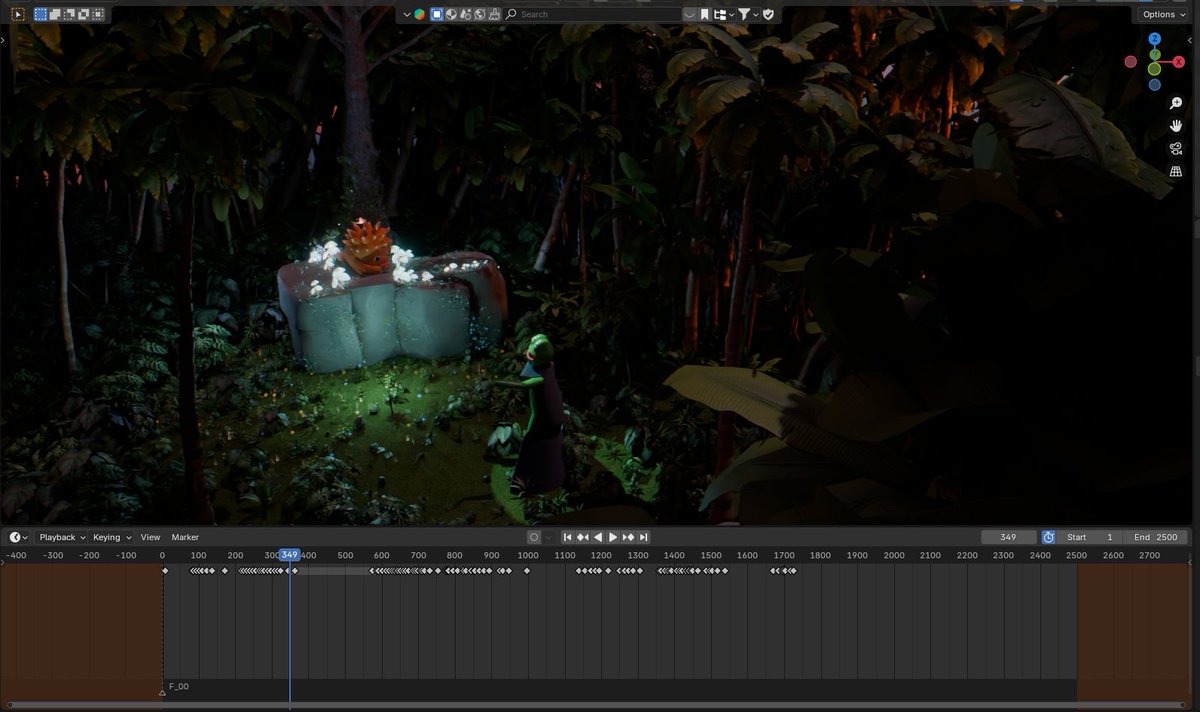
Task: Click the Search field at the top
Action: point(593,14)
